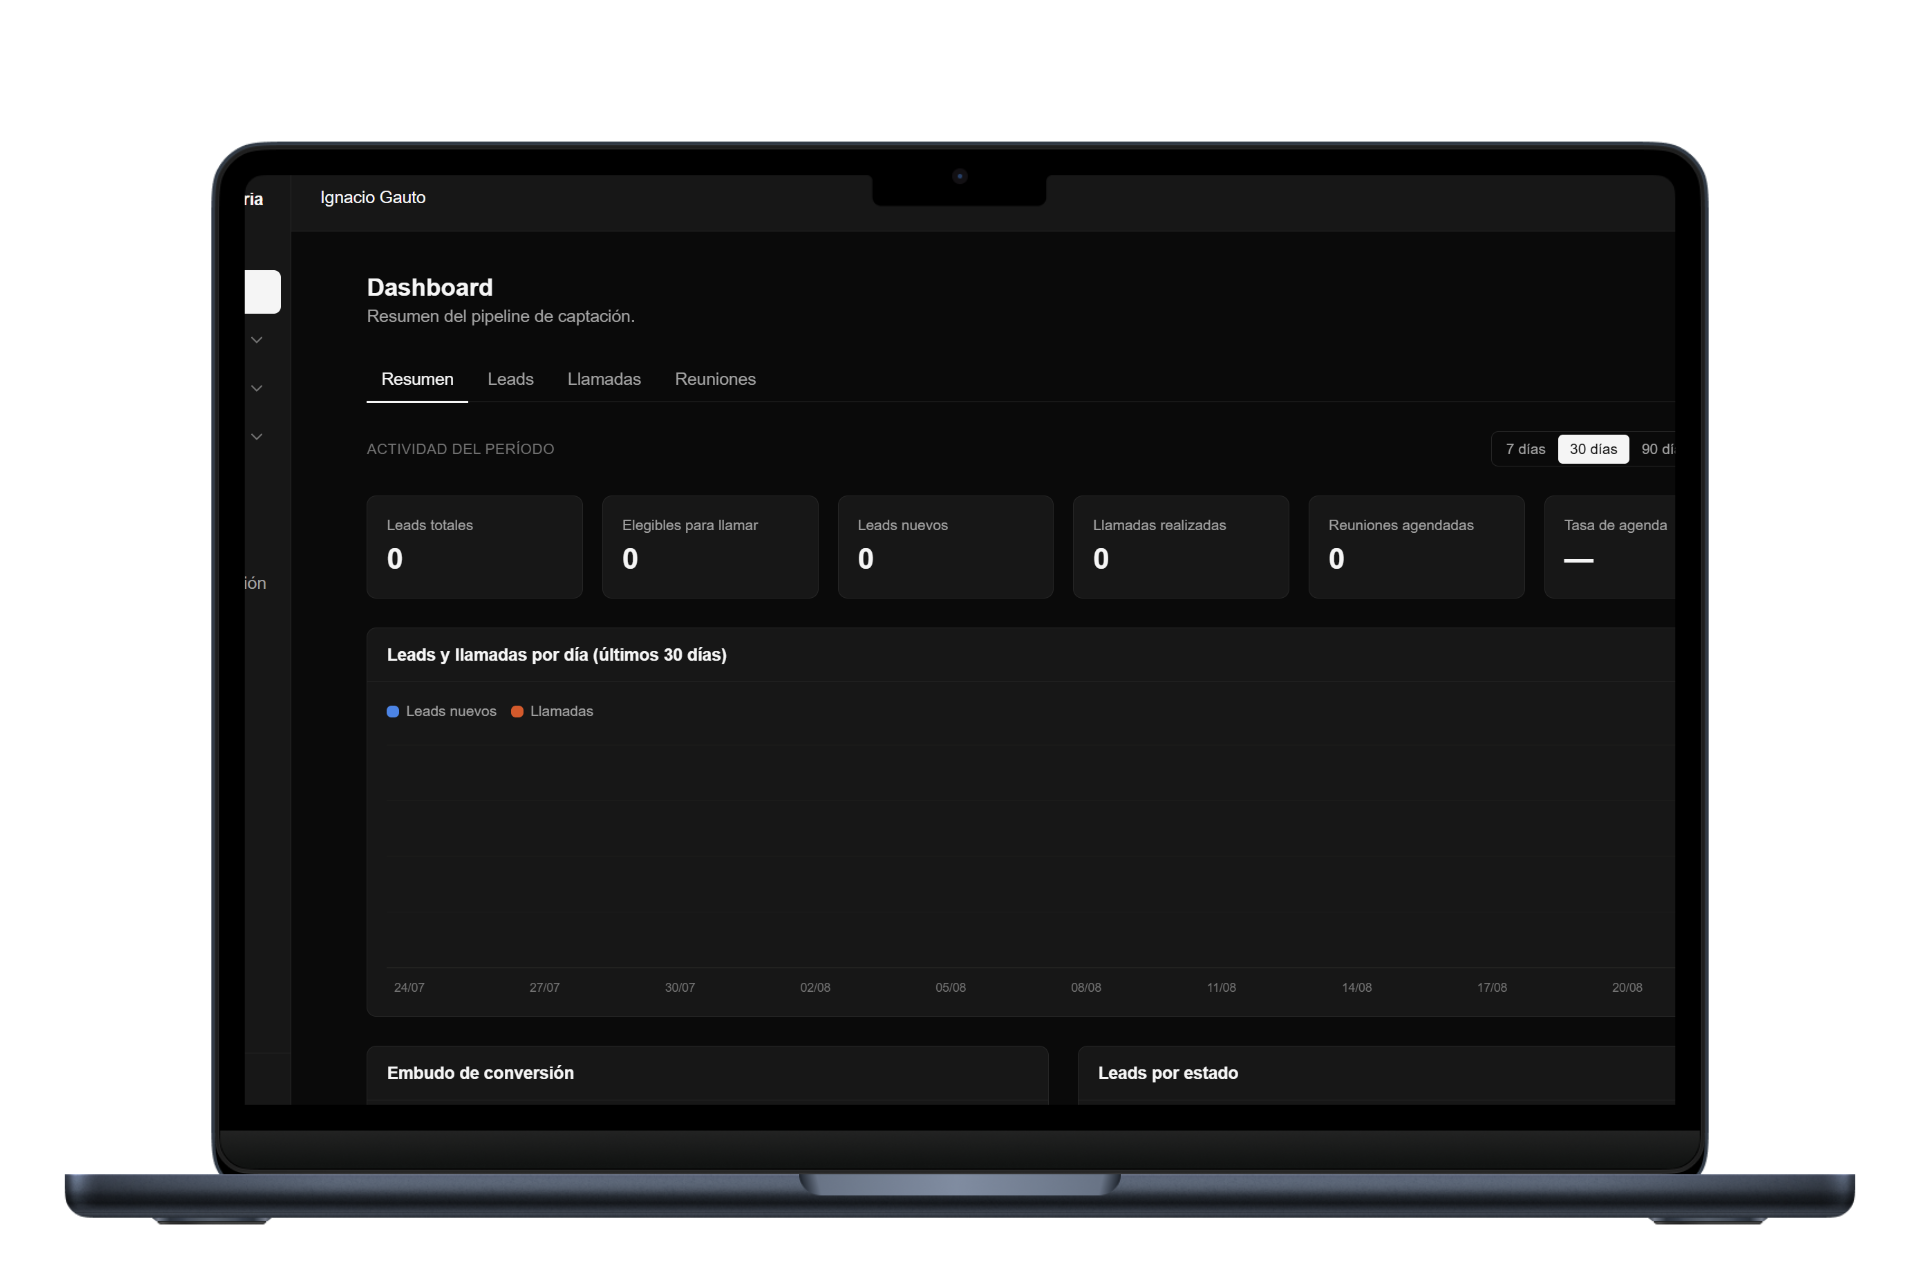Screen dimensions: 1920x1280
Task: Select the partially visible 90 días period
Action: click(x=1656, y=449)
